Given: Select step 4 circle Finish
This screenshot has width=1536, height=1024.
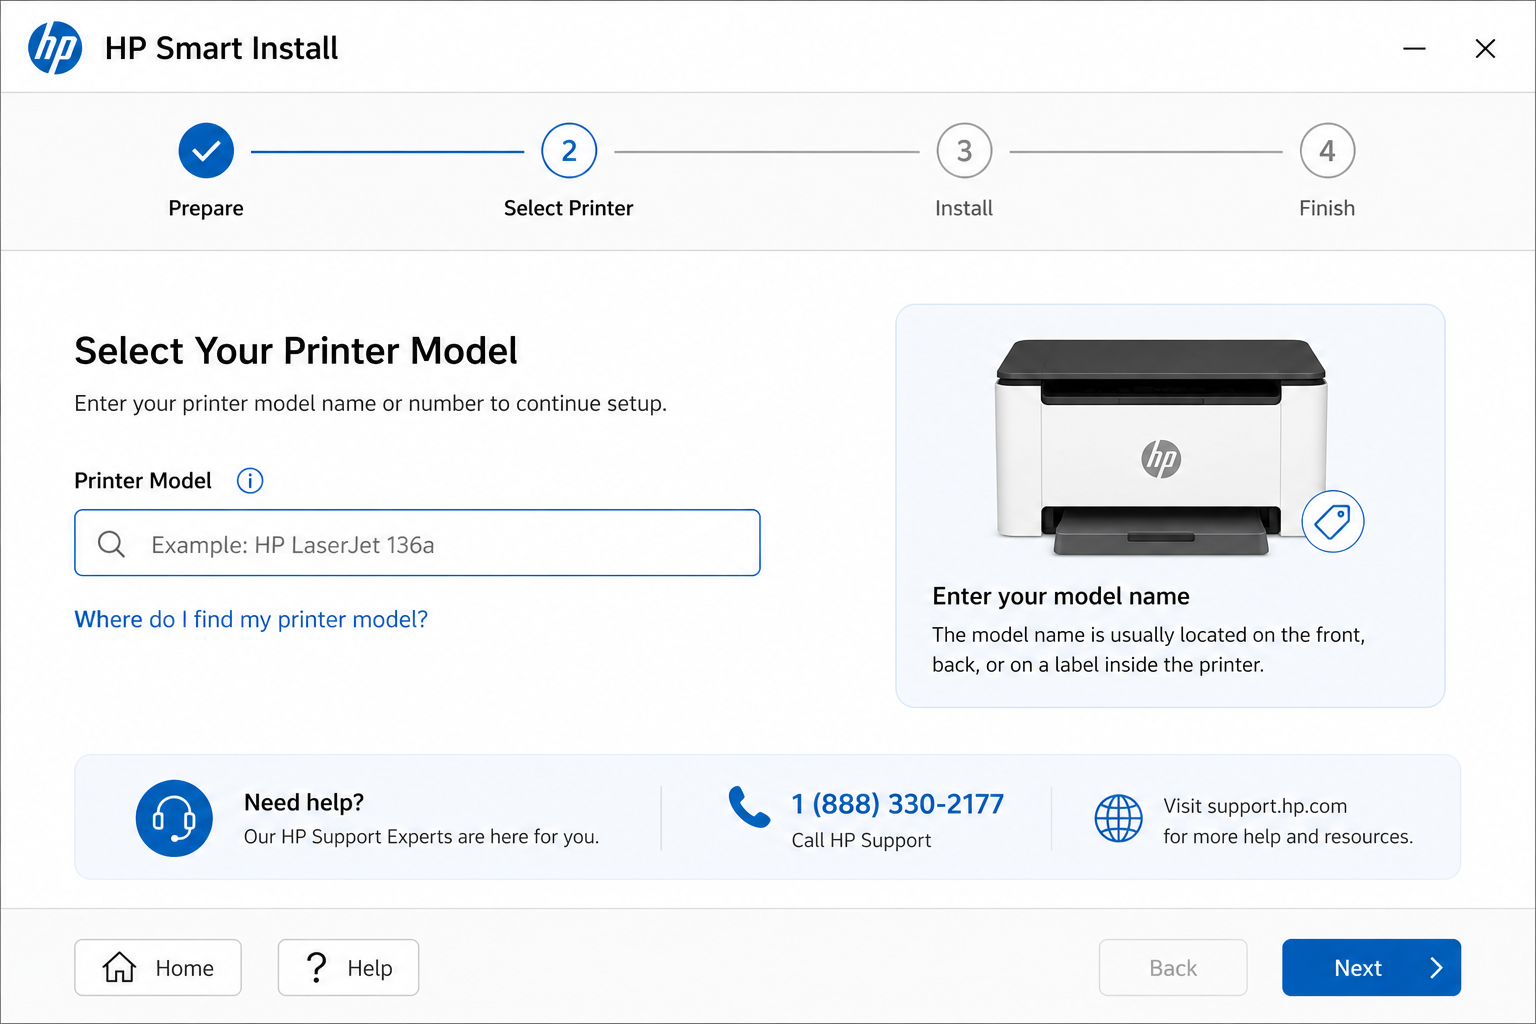Looking at the screenshot, I should 1327,151.
